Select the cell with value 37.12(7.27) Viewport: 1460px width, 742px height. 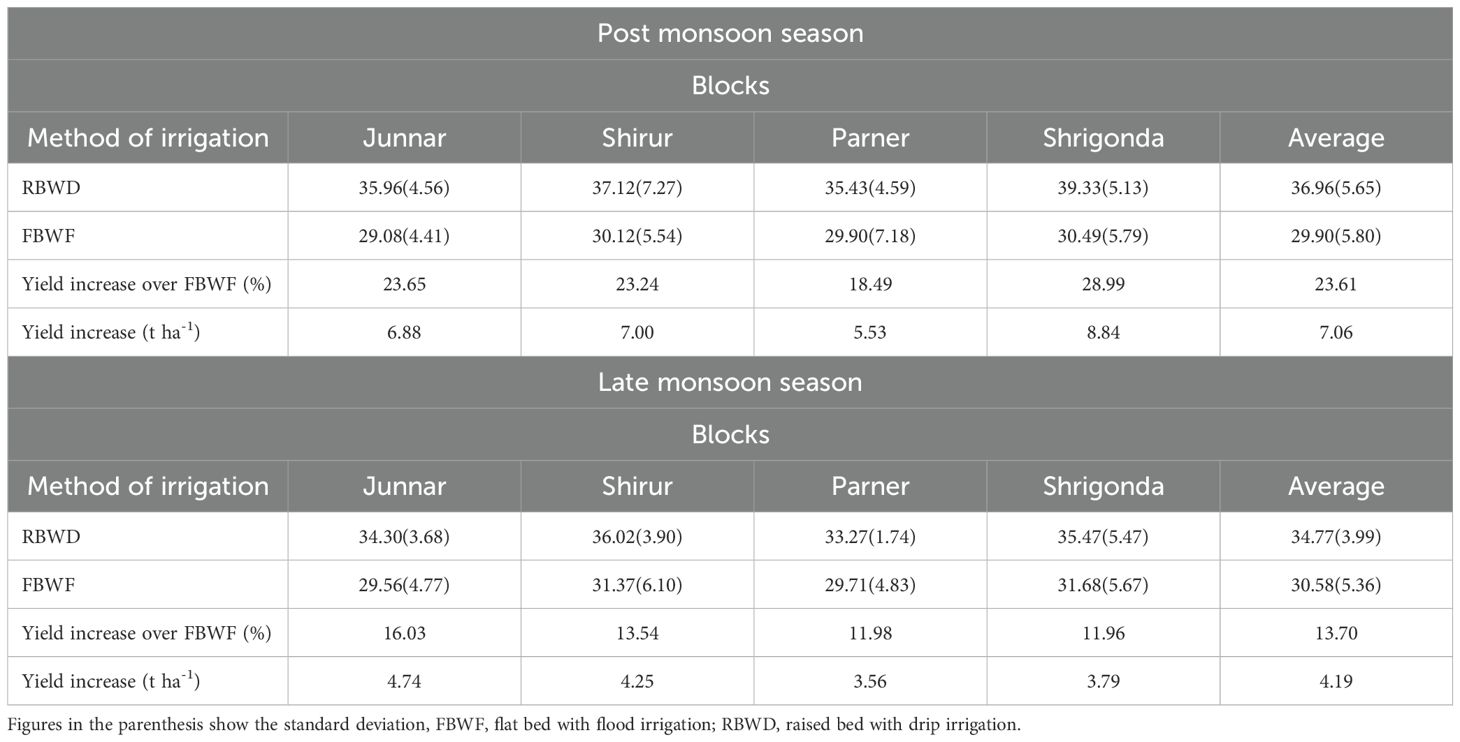pyautogui.click(x=637, y=188)
